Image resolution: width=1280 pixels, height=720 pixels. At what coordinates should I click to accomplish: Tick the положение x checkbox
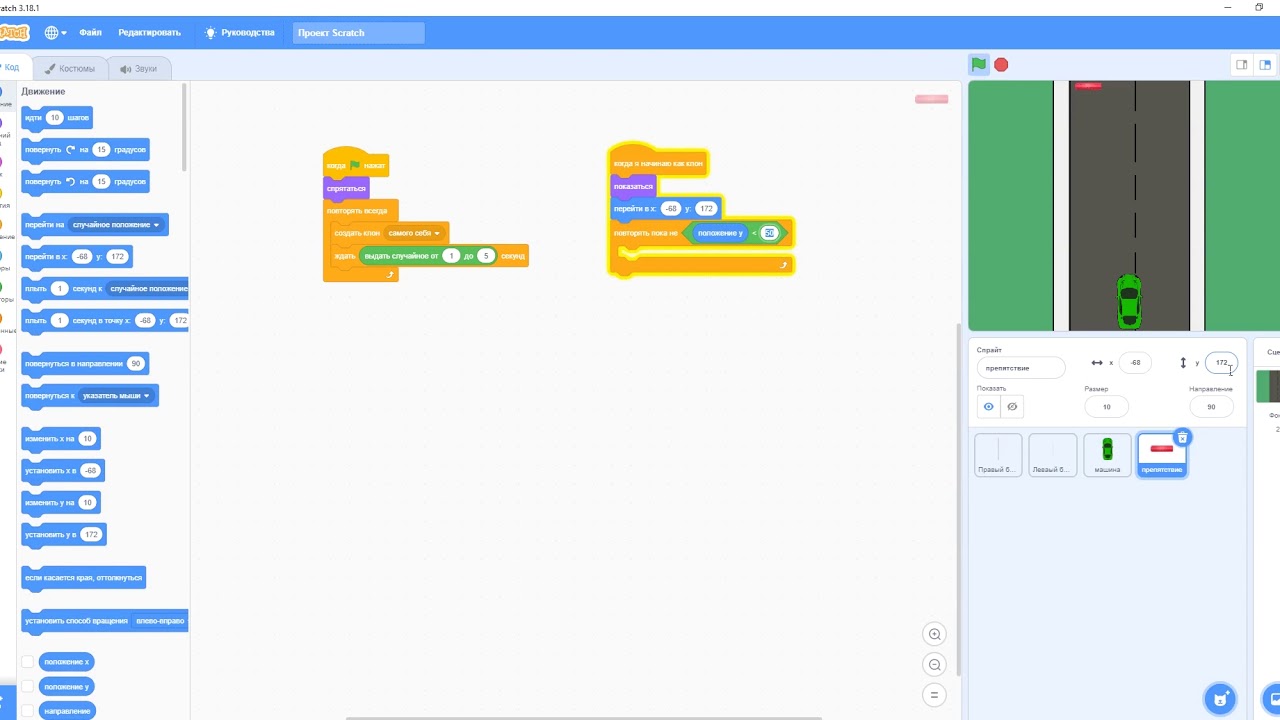[28, 662]
